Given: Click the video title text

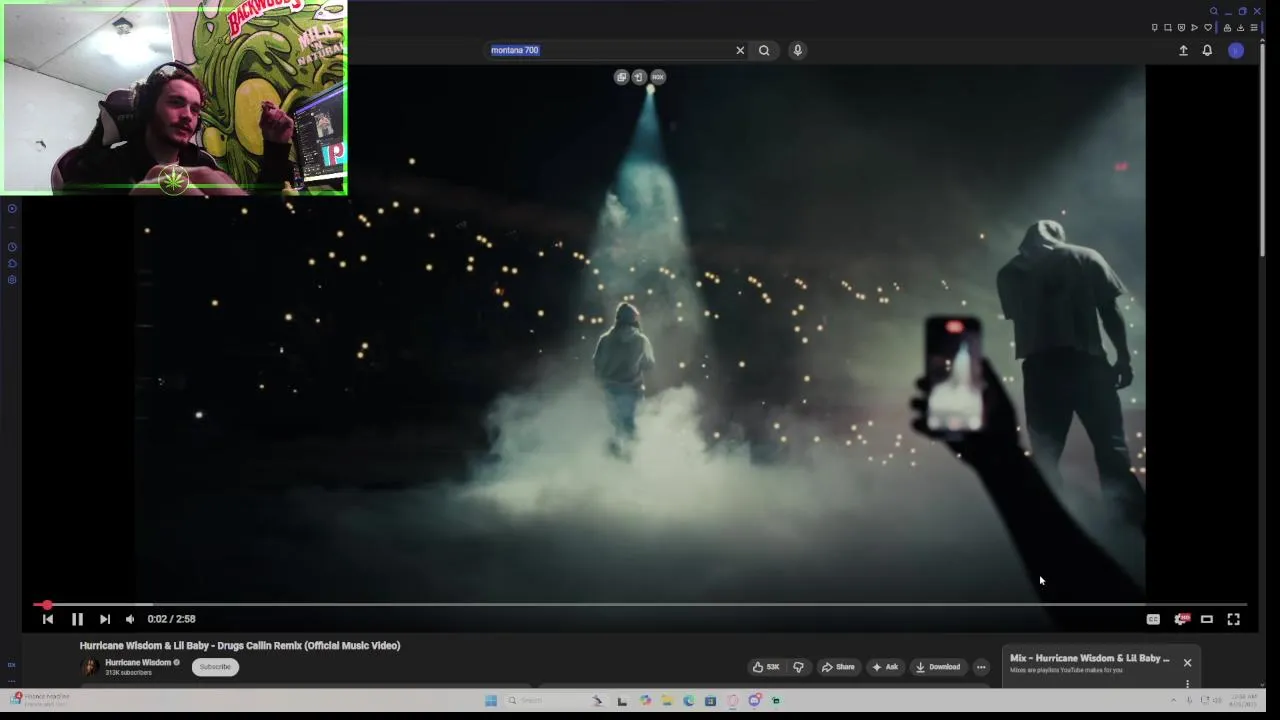Looking at the screenshot, I should click(x=240, y=646).
